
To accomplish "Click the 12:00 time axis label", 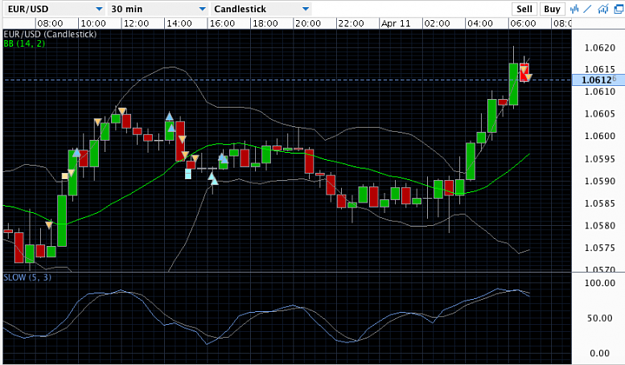I will pyautogui.click(x=136, y=24).
